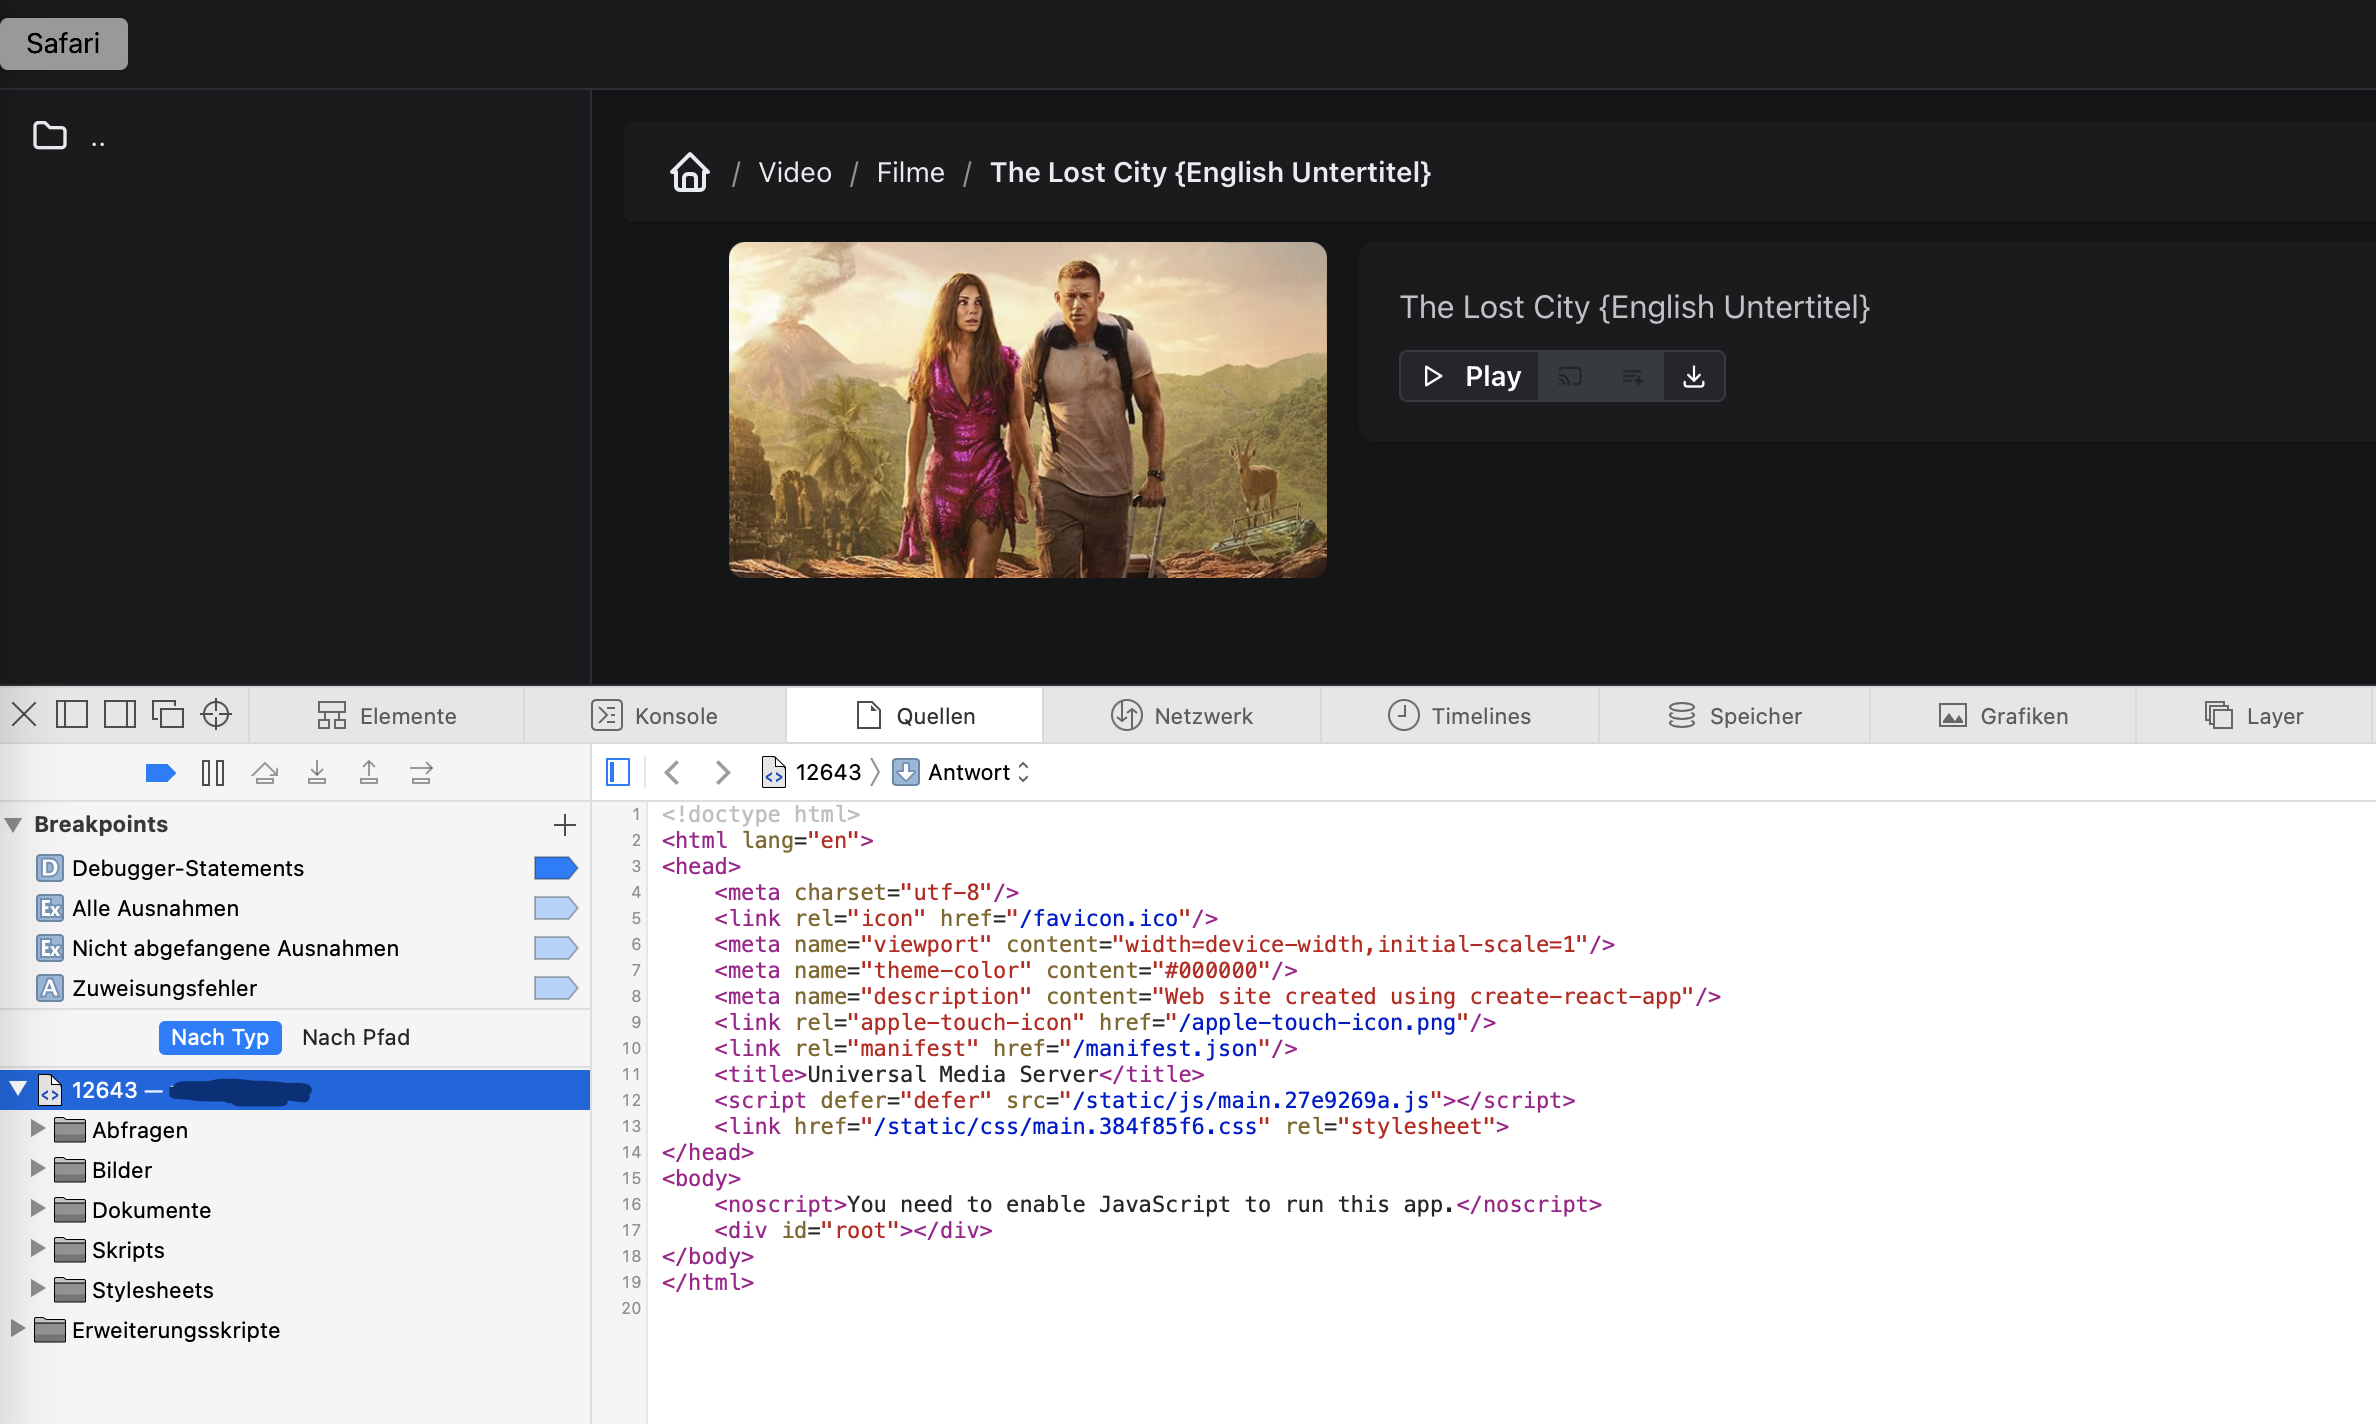The width and height of the screenshot is (2376, 1424).
Task: Toggle all breakpoints enabled
Action: 161,773
